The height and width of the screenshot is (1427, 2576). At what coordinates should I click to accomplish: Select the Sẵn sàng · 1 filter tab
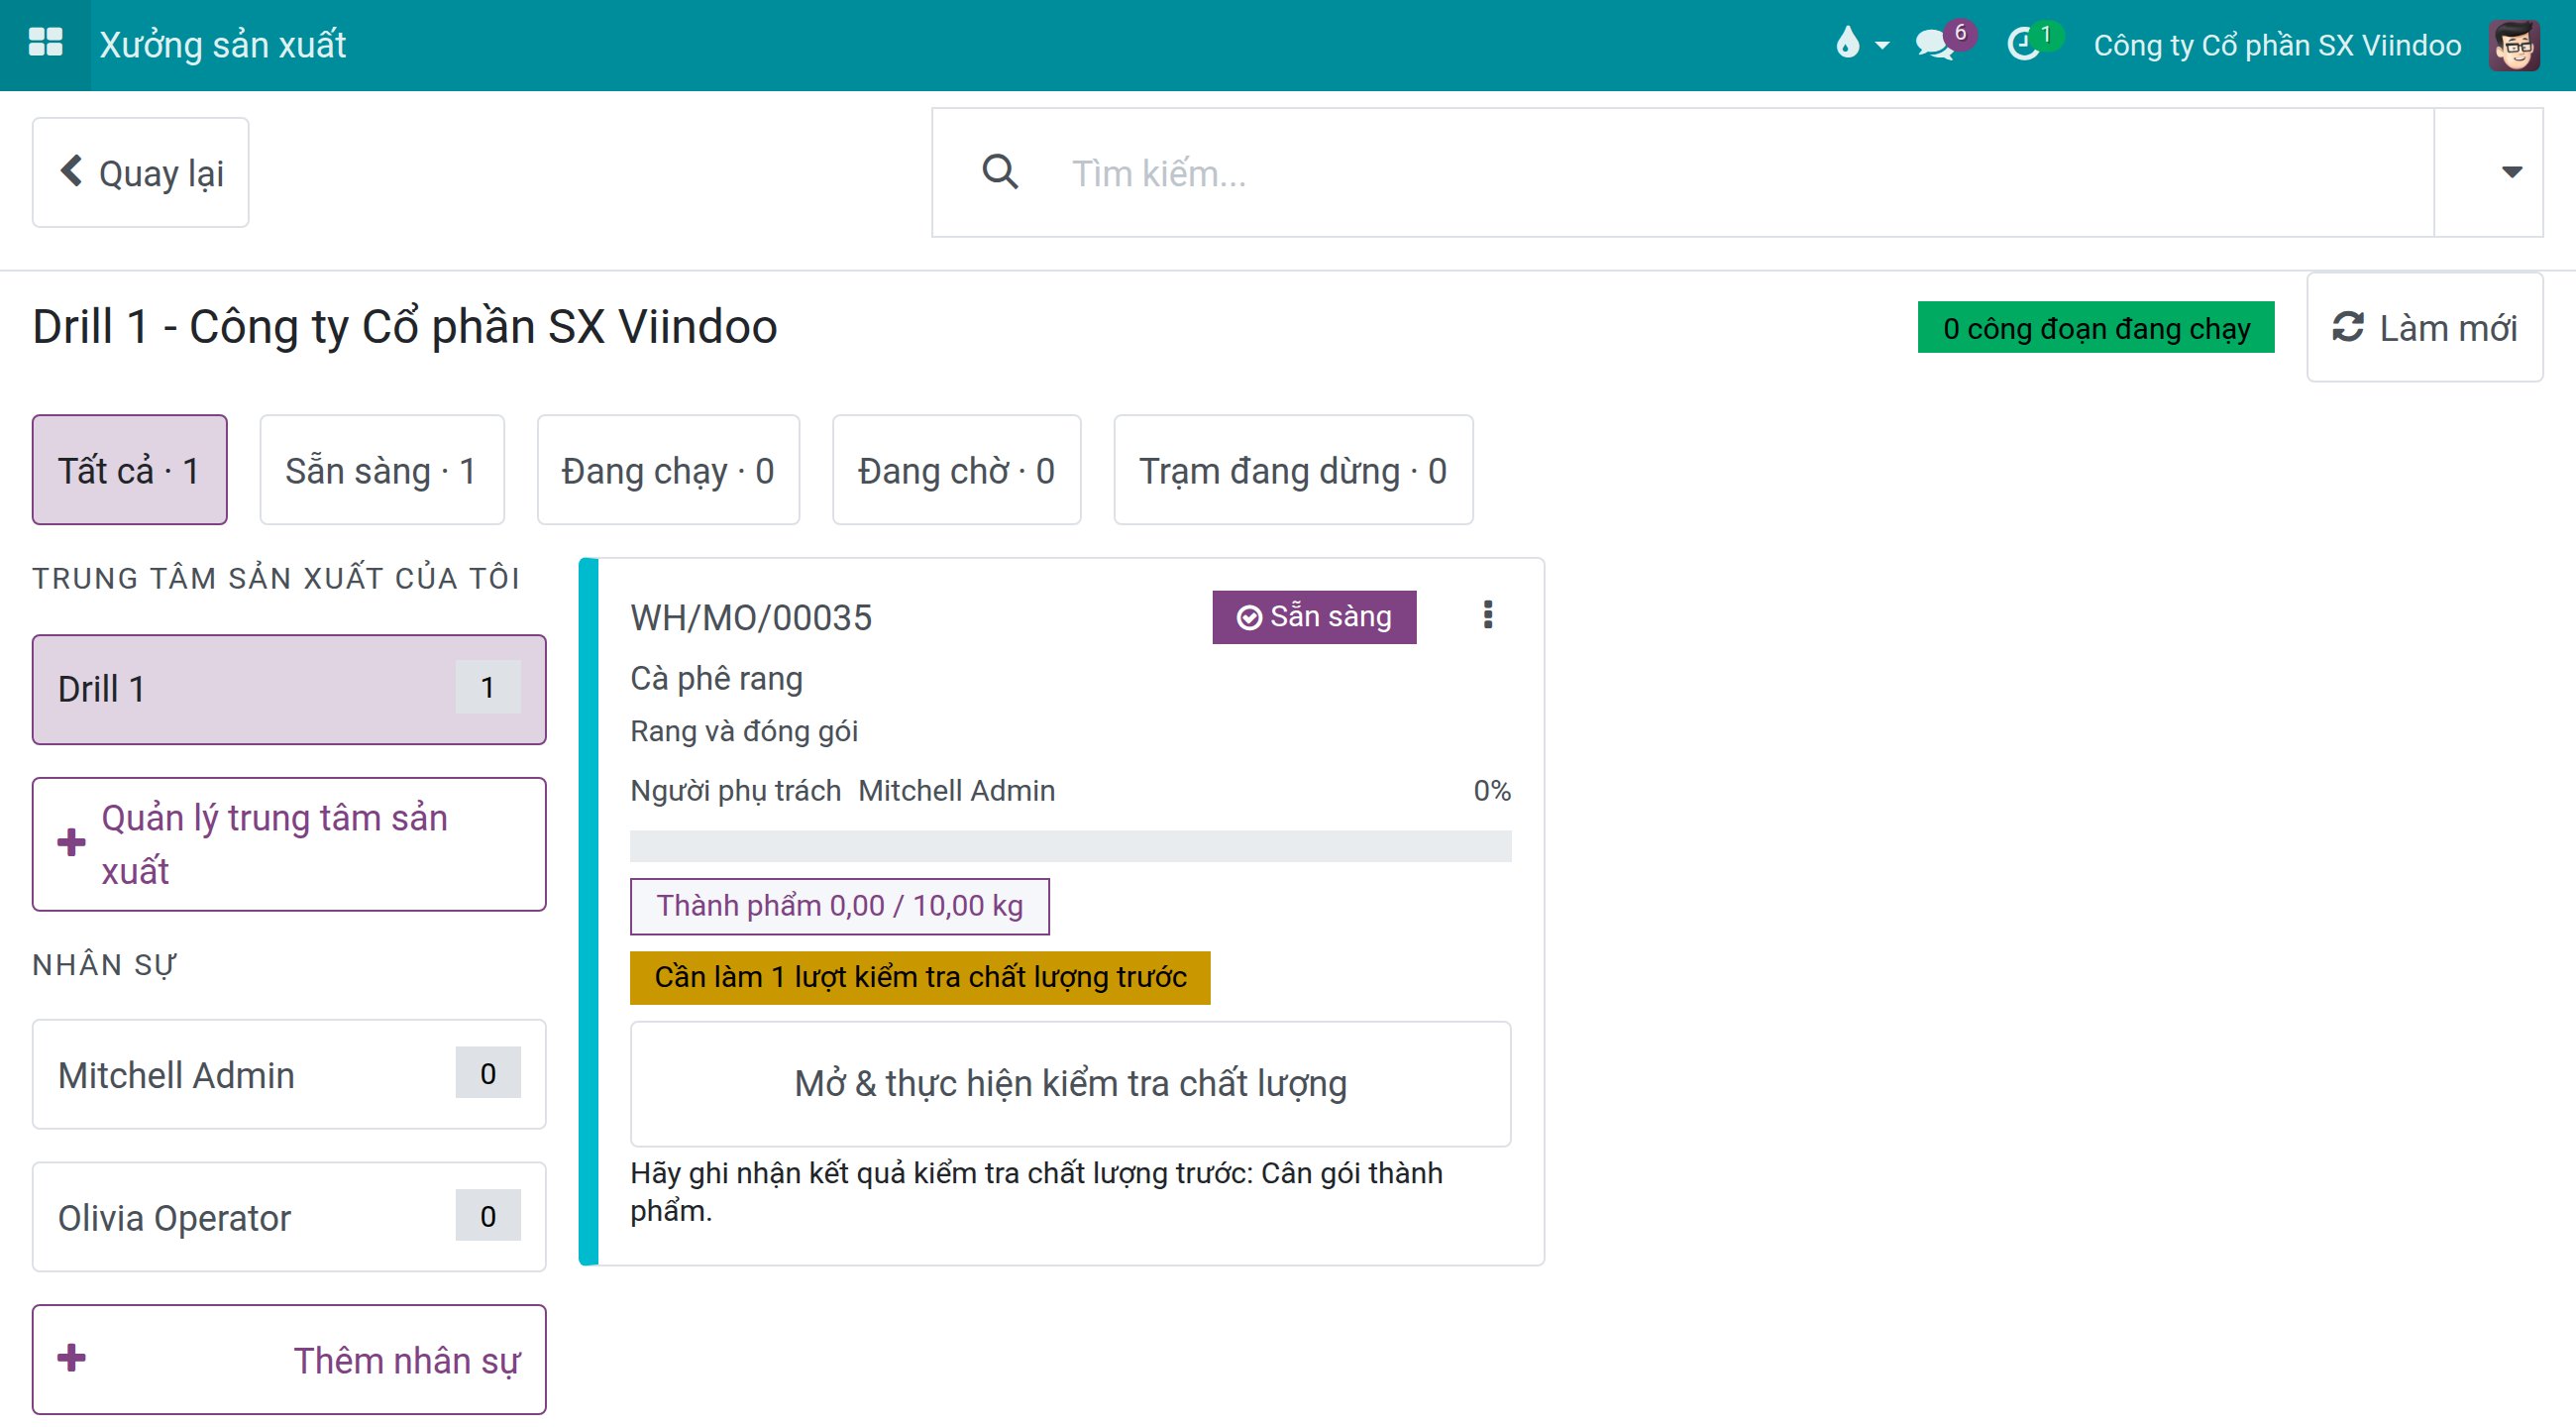click(x=382, y=470)
